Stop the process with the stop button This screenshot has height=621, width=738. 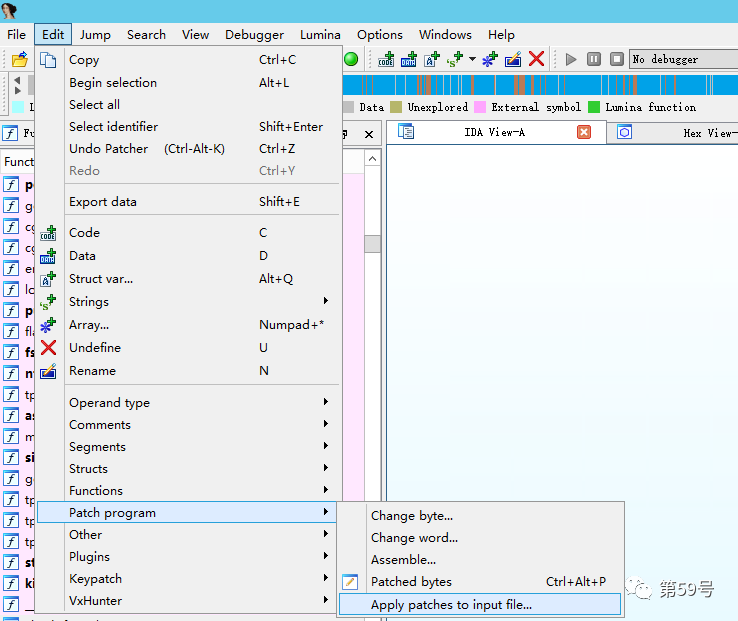[617, 59]
